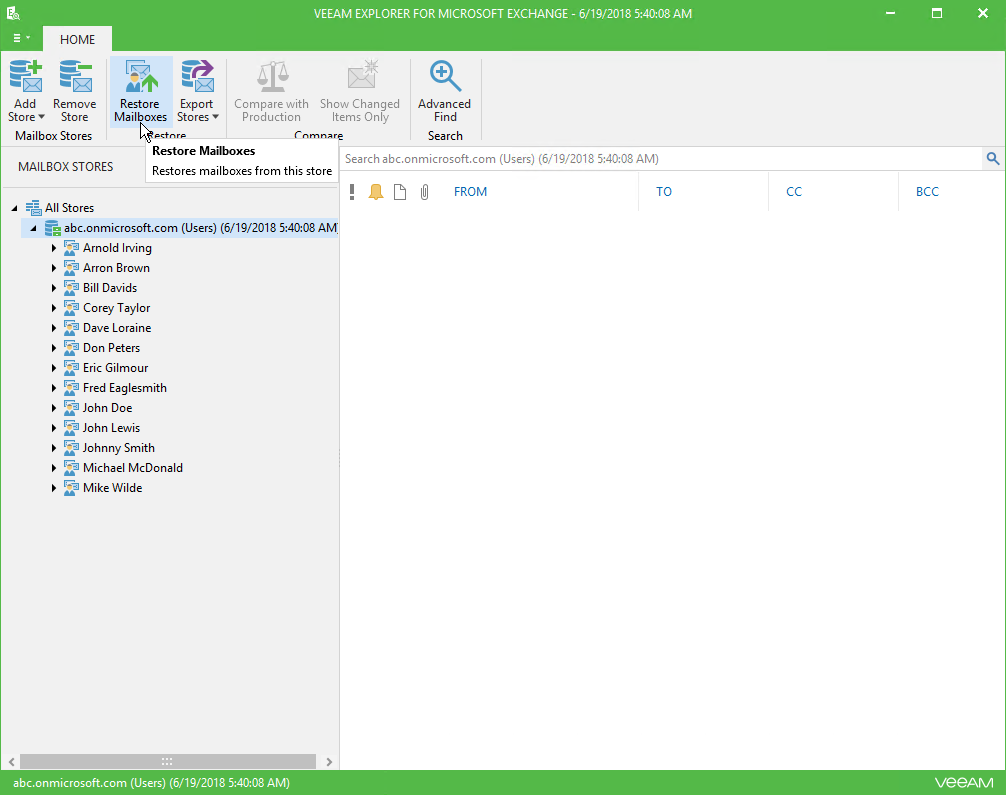Select the Michael McDonald mailbox name
This screenshot has height=795, width=1006.
(133, 468)
